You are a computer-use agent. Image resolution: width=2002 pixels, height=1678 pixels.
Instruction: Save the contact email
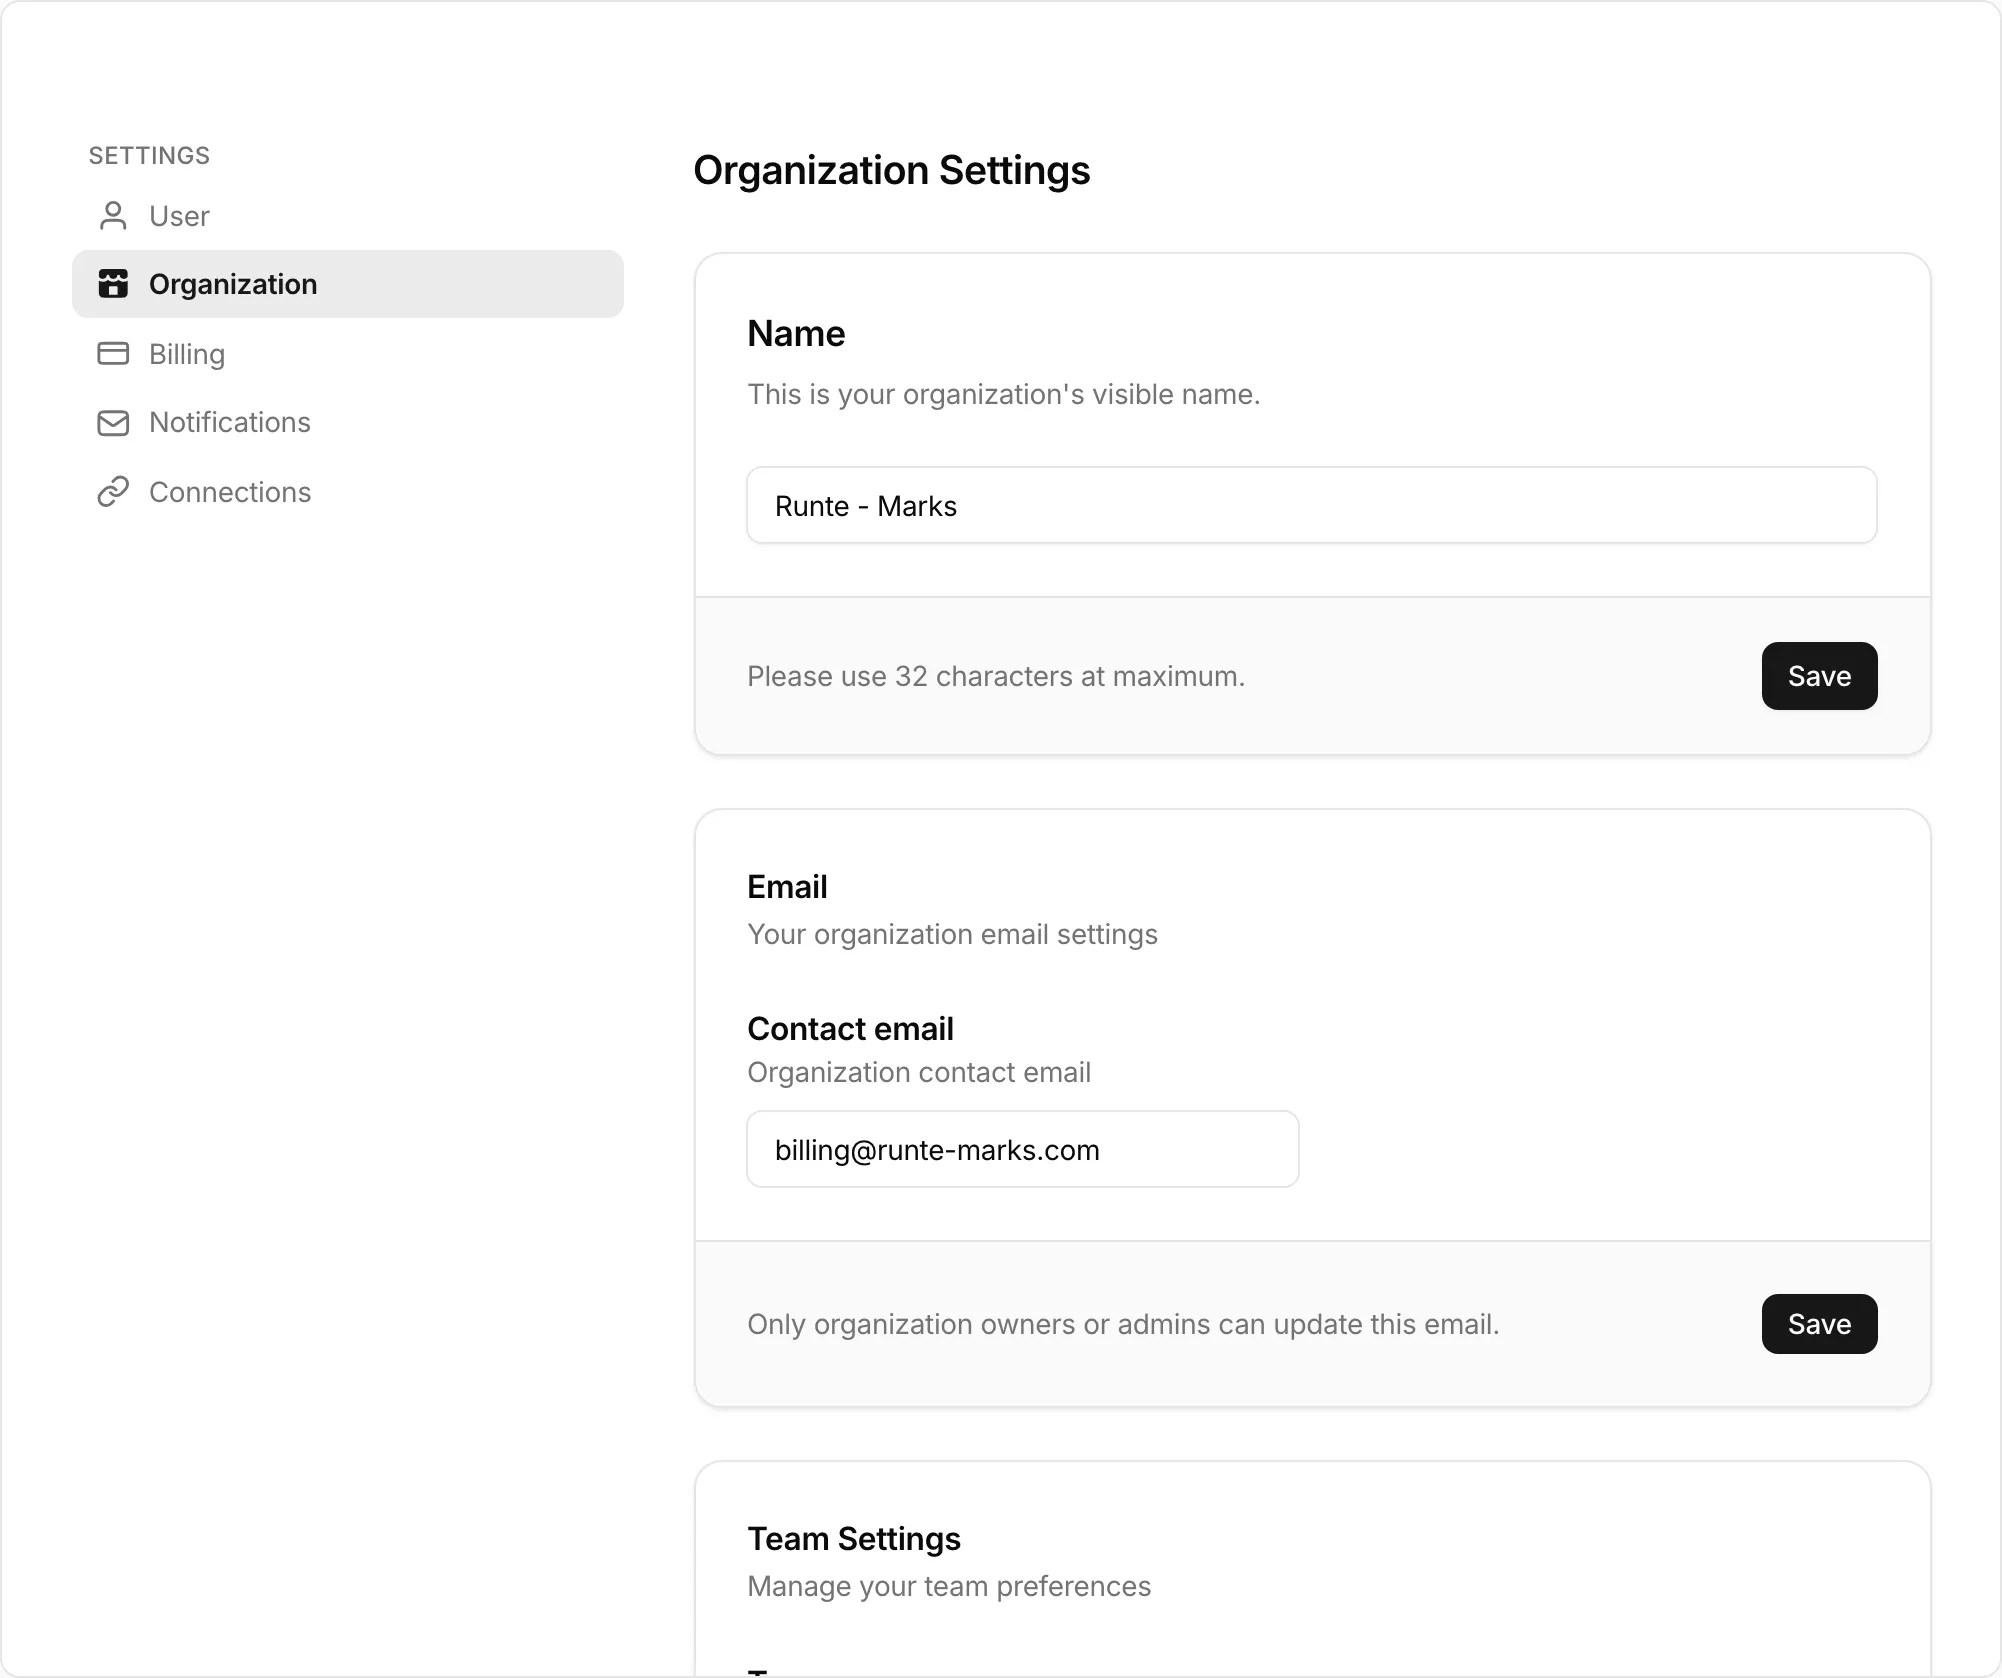coord(1819,1324)
